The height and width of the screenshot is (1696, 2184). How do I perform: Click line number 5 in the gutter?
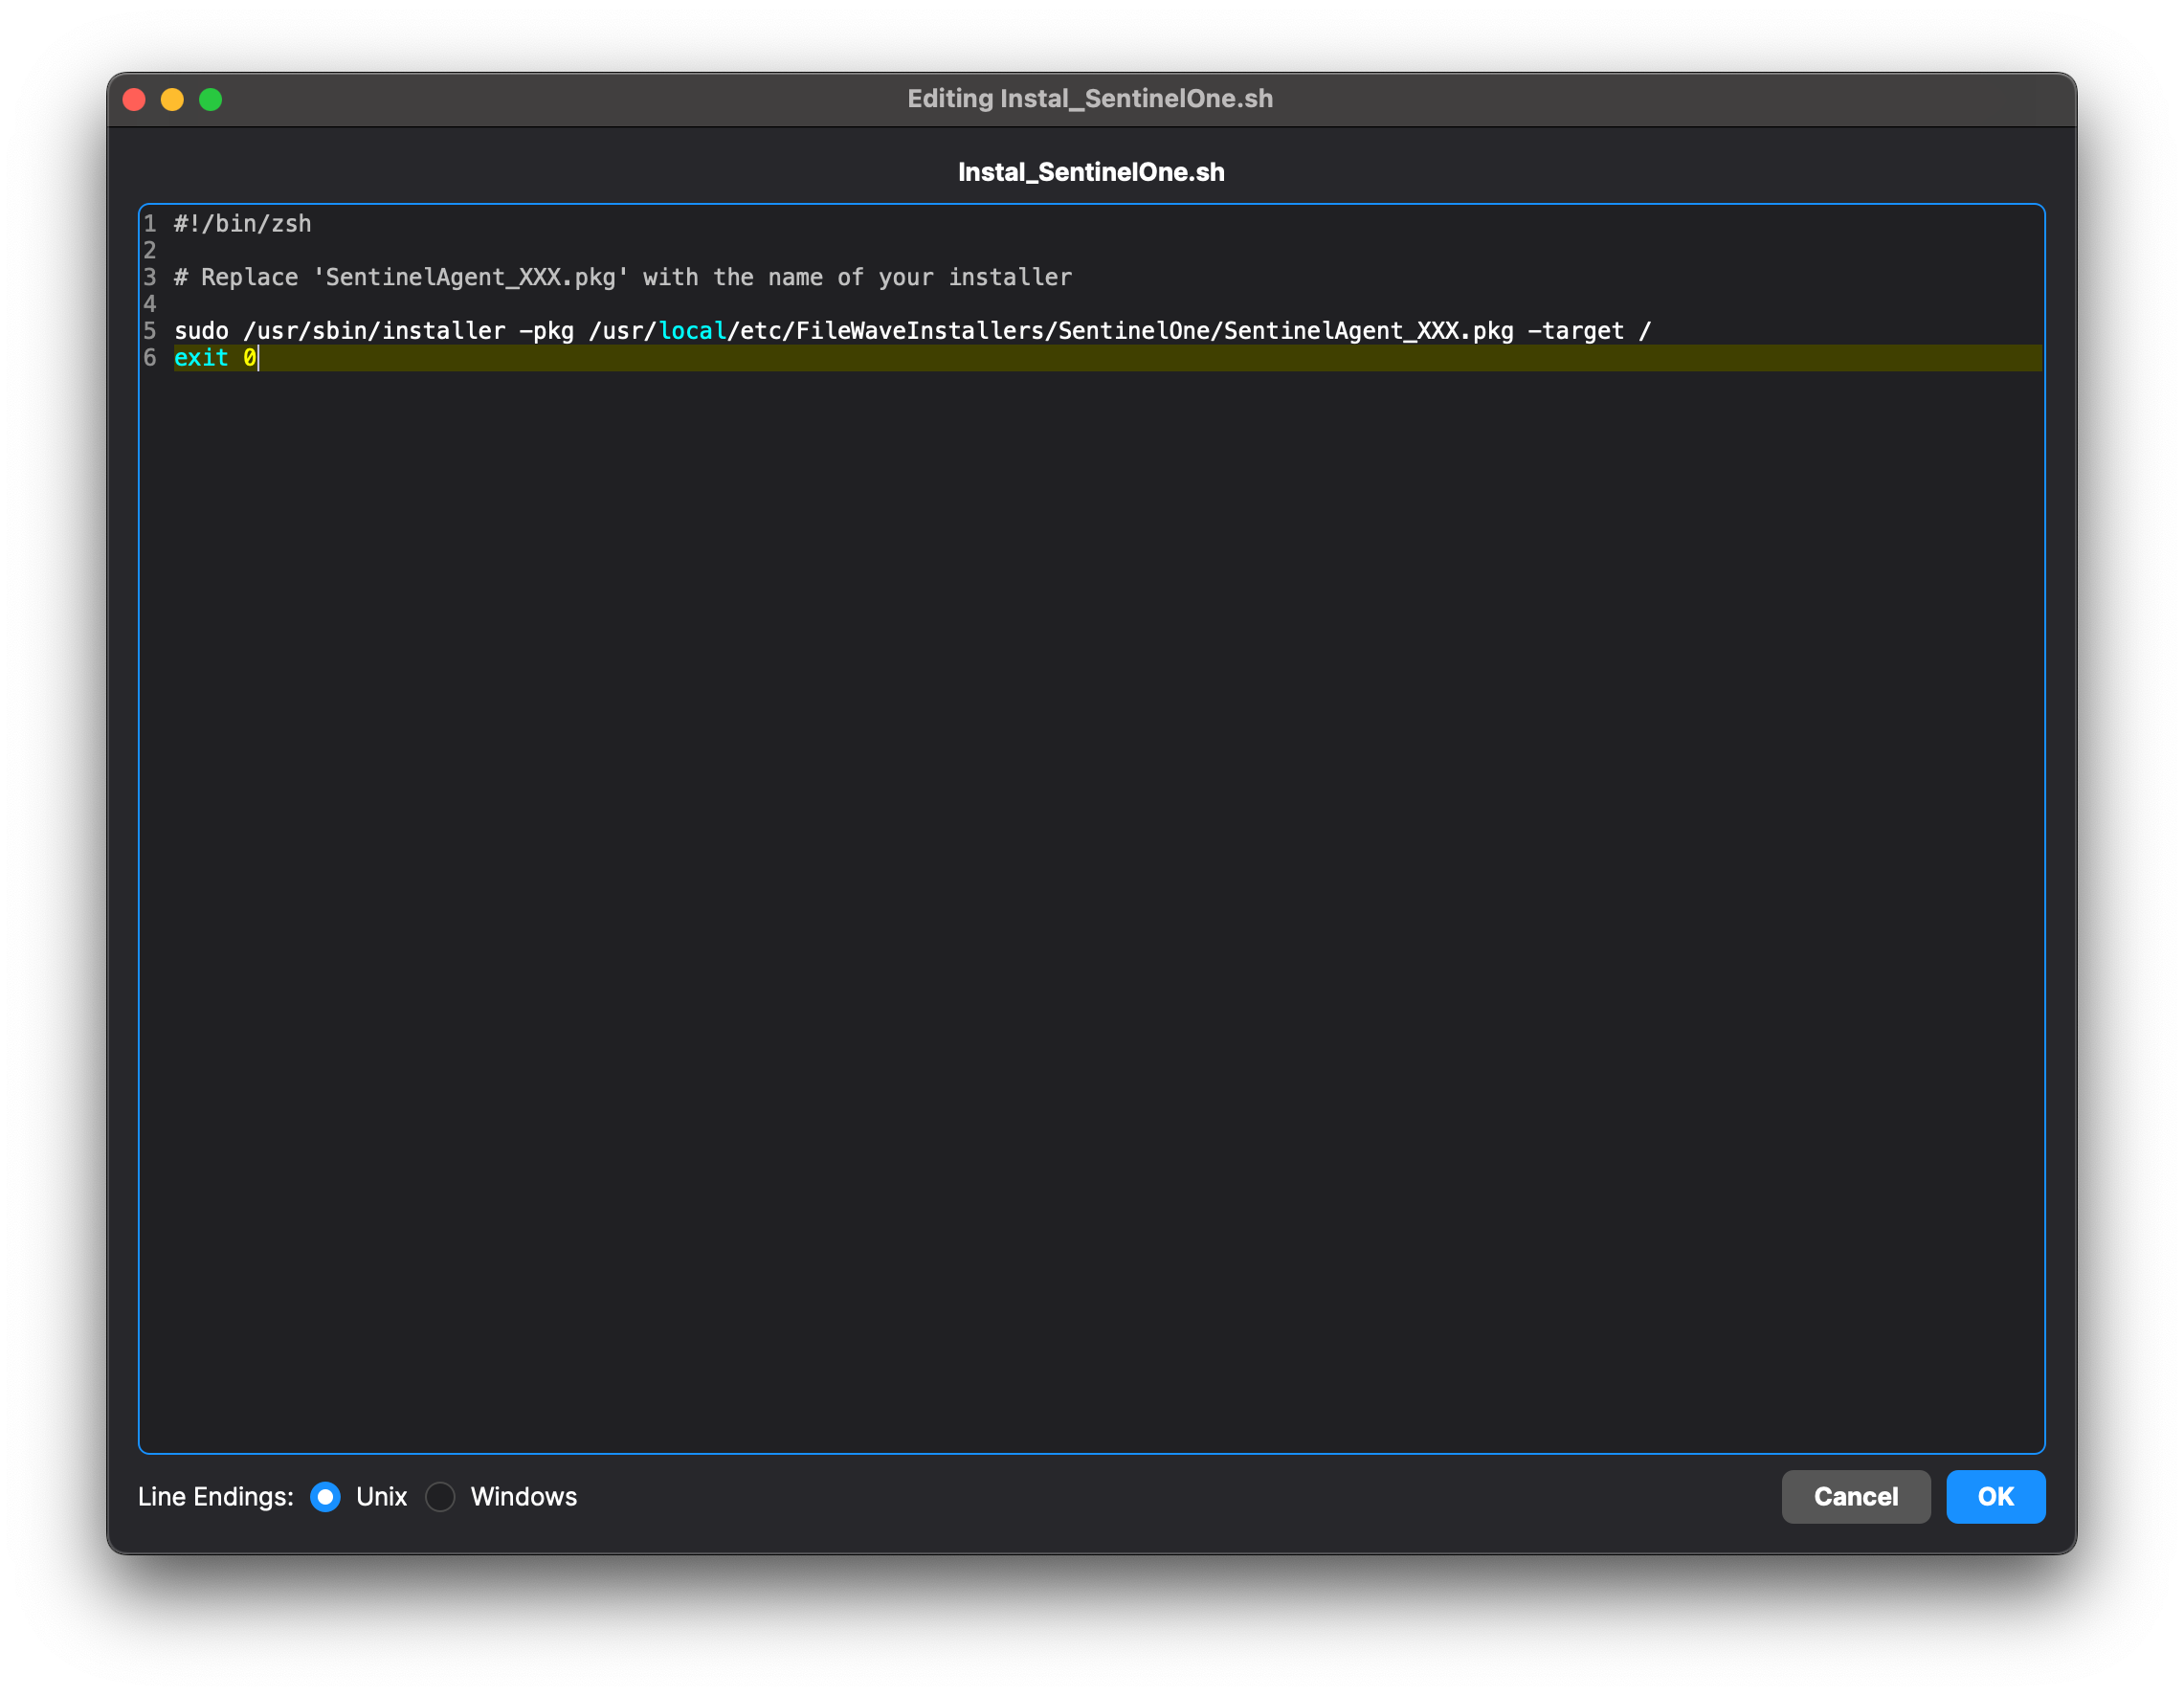[x=150, y=331]
